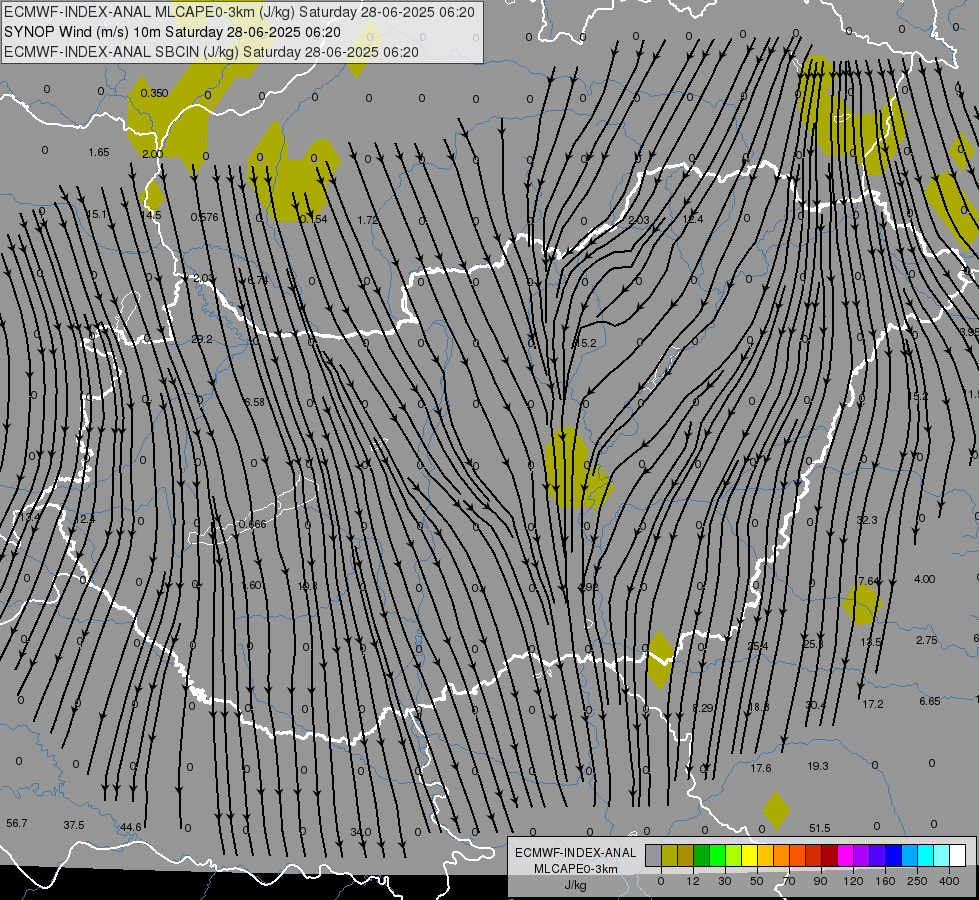
Task: Choose the dark blue legend swatch
Action: (894, 856)
